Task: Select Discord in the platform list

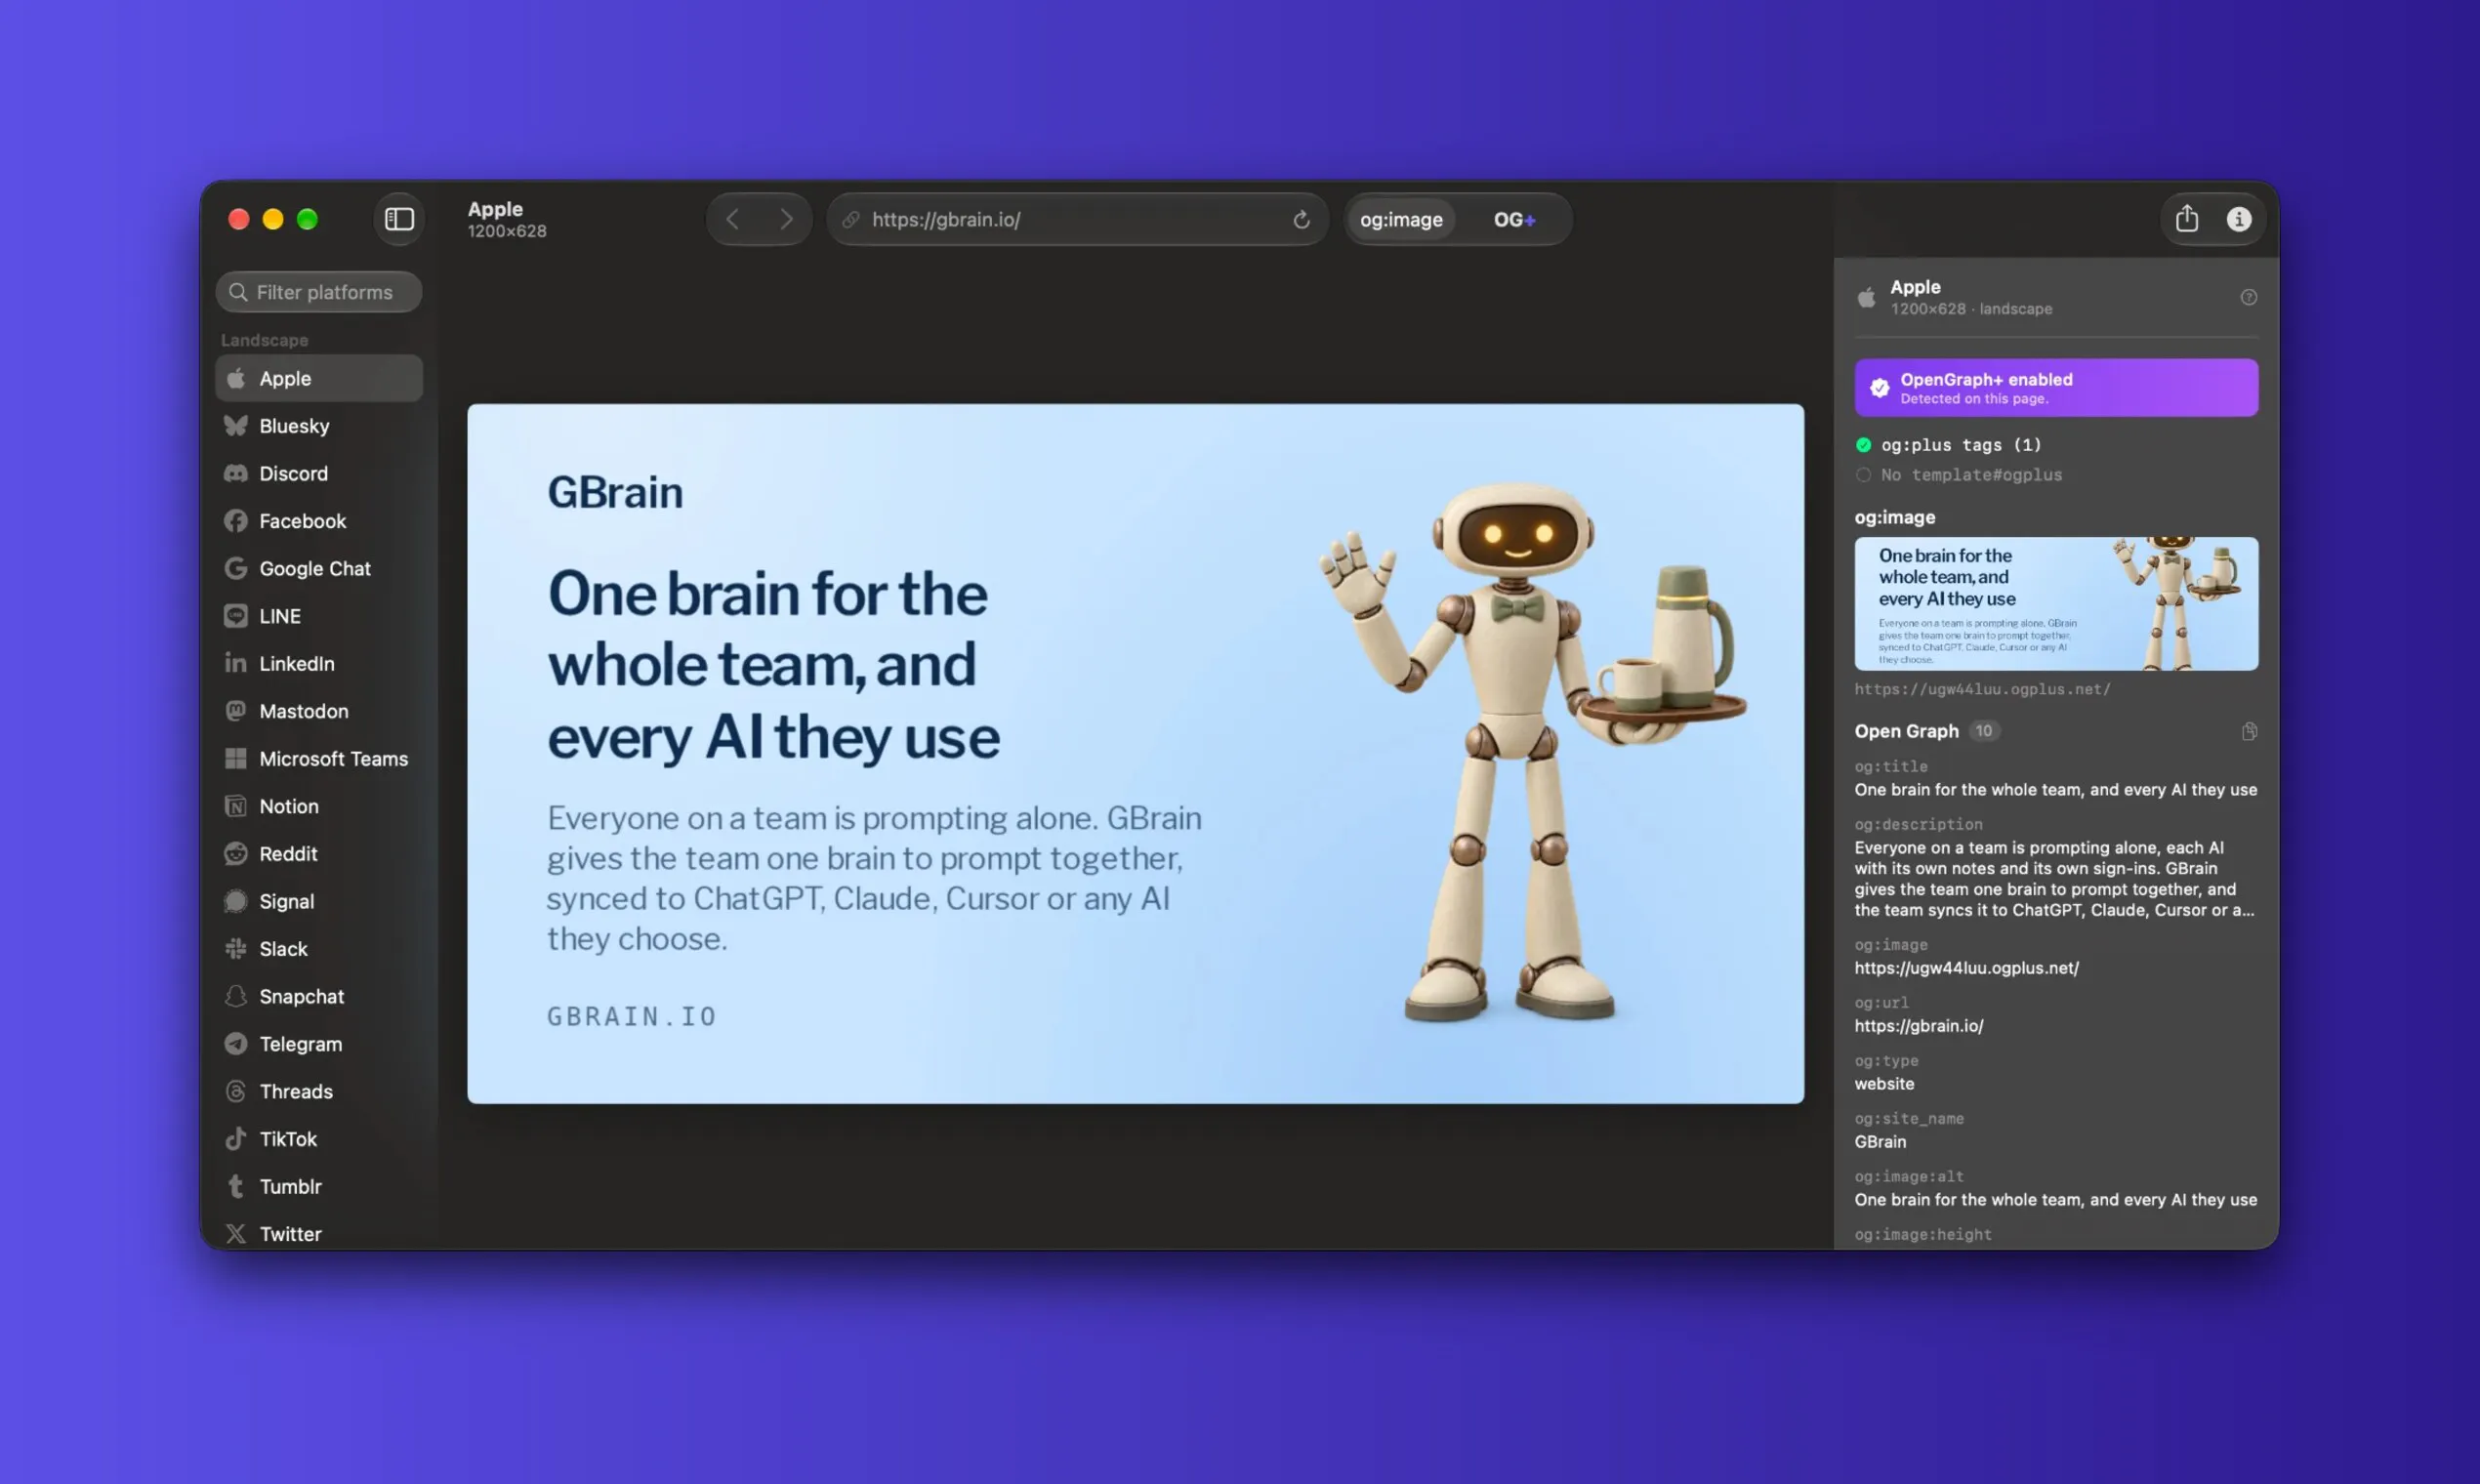Action: [x=319, y=473]
